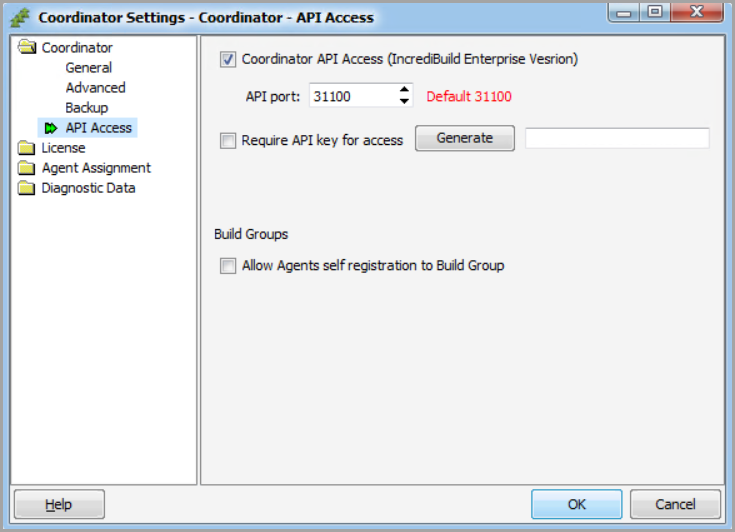
Task: Click the License folder icon
Action: 26,148
